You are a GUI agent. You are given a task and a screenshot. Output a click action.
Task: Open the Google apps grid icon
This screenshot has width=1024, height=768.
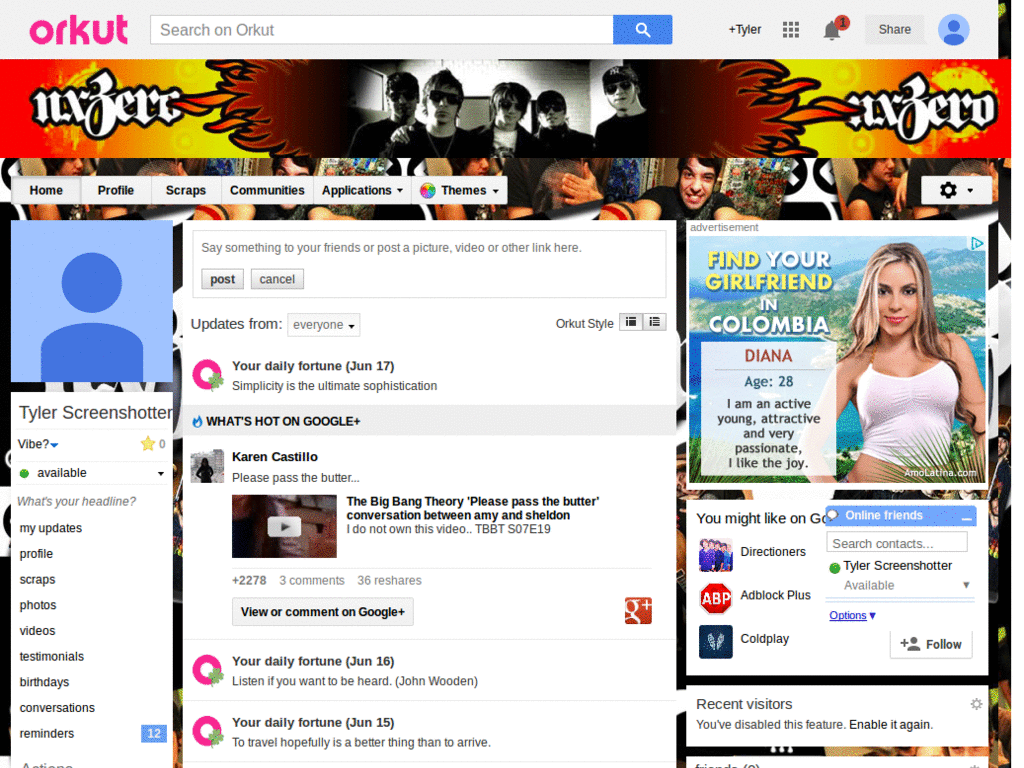pos(791,29)
